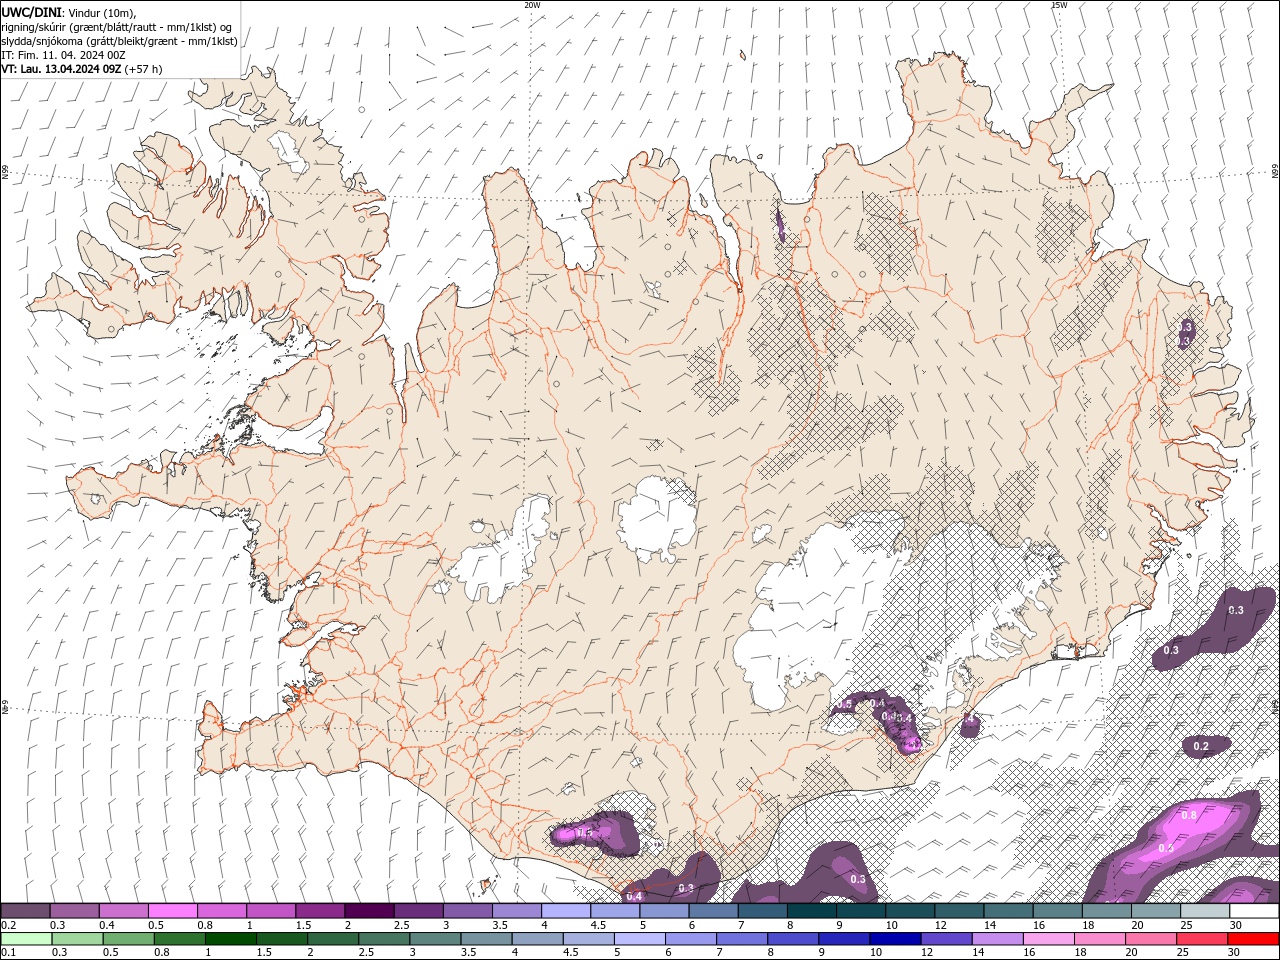The width and height of the screenshot is (1280, 960).
Task: Pick the upper legend 2 dark purple swatch
Action: pos(370,911)
